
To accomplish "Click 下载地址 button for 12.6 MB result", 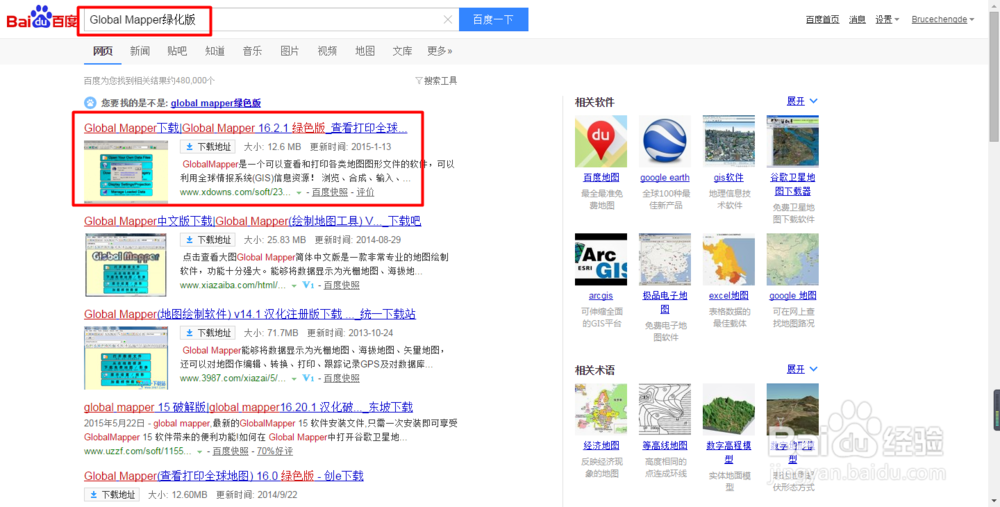I will pos(208,147).
